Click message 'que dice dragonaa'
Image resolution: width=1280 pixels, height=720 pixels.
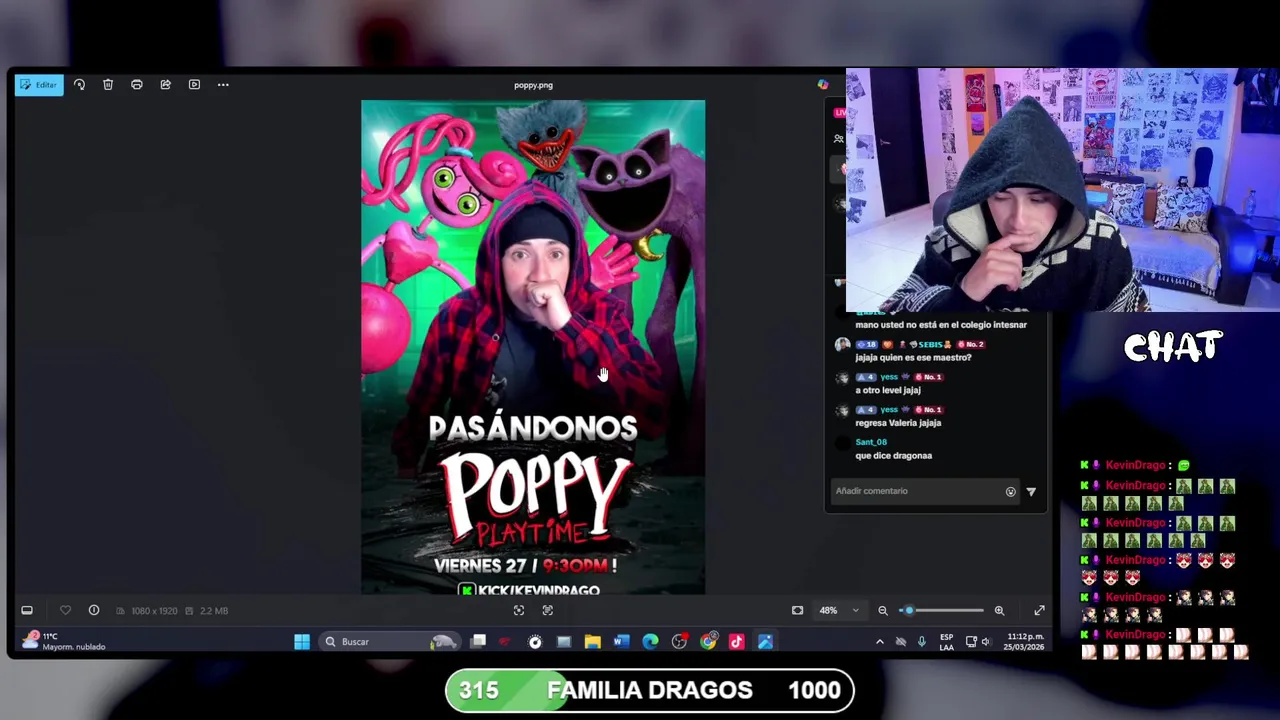click(894, 456)
